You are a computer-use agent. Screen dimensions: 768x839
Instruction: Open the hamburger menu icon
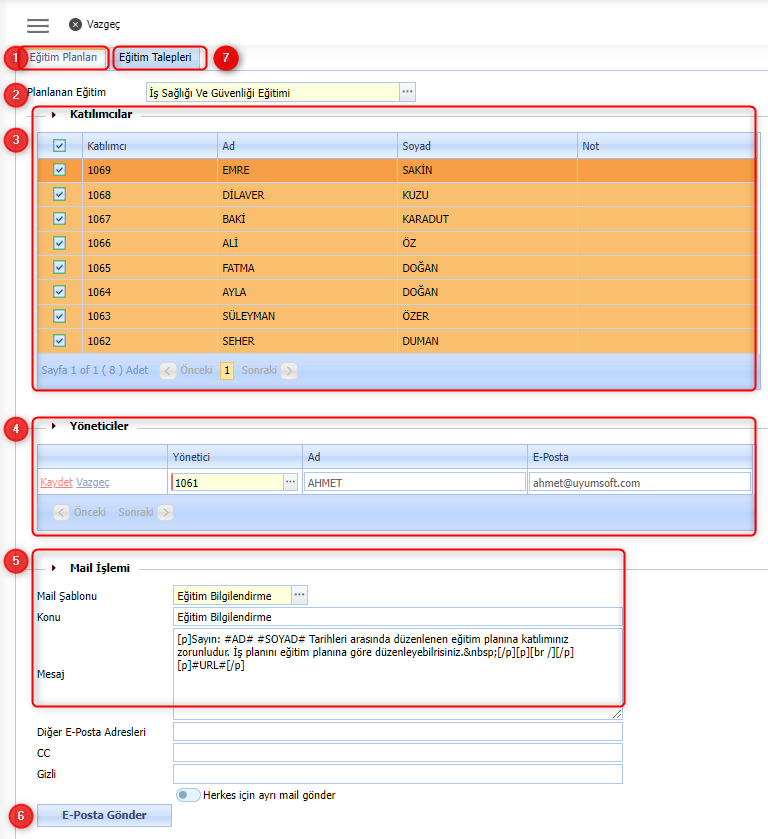pyautogui.click(x=38, y=25)
